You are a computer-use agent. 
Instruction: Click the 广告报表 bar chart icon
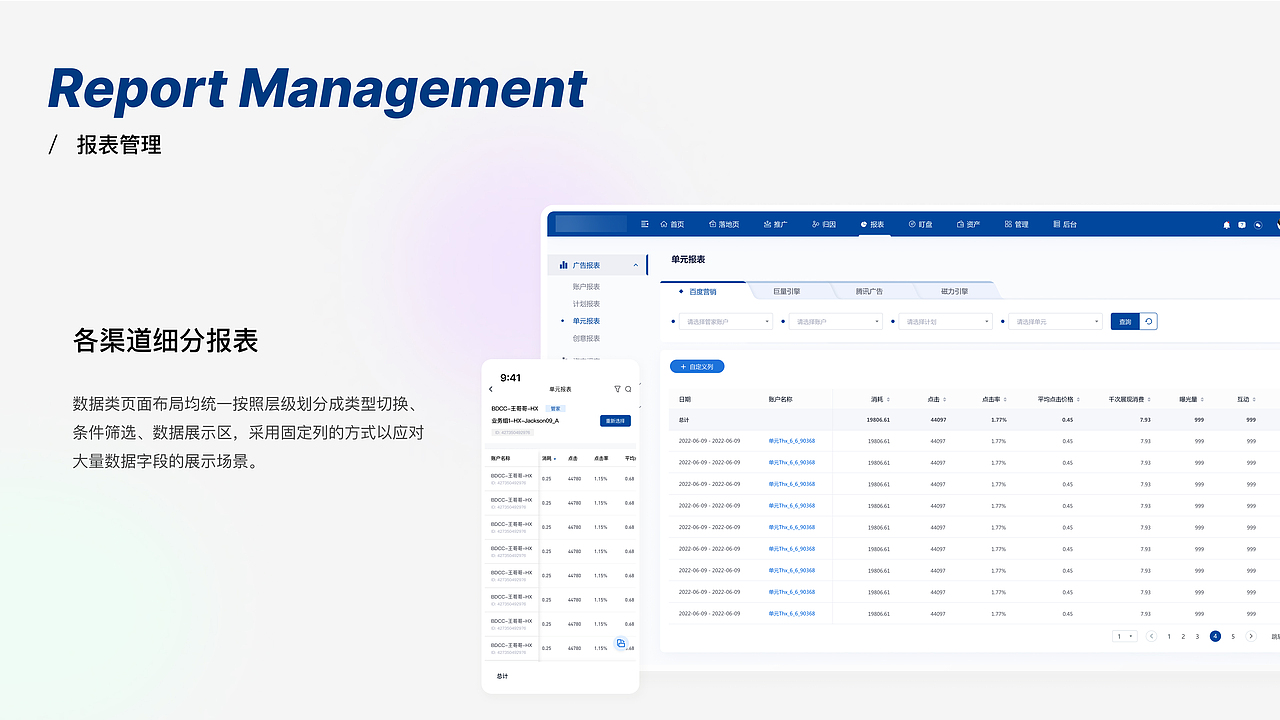[x=563, y=265]
